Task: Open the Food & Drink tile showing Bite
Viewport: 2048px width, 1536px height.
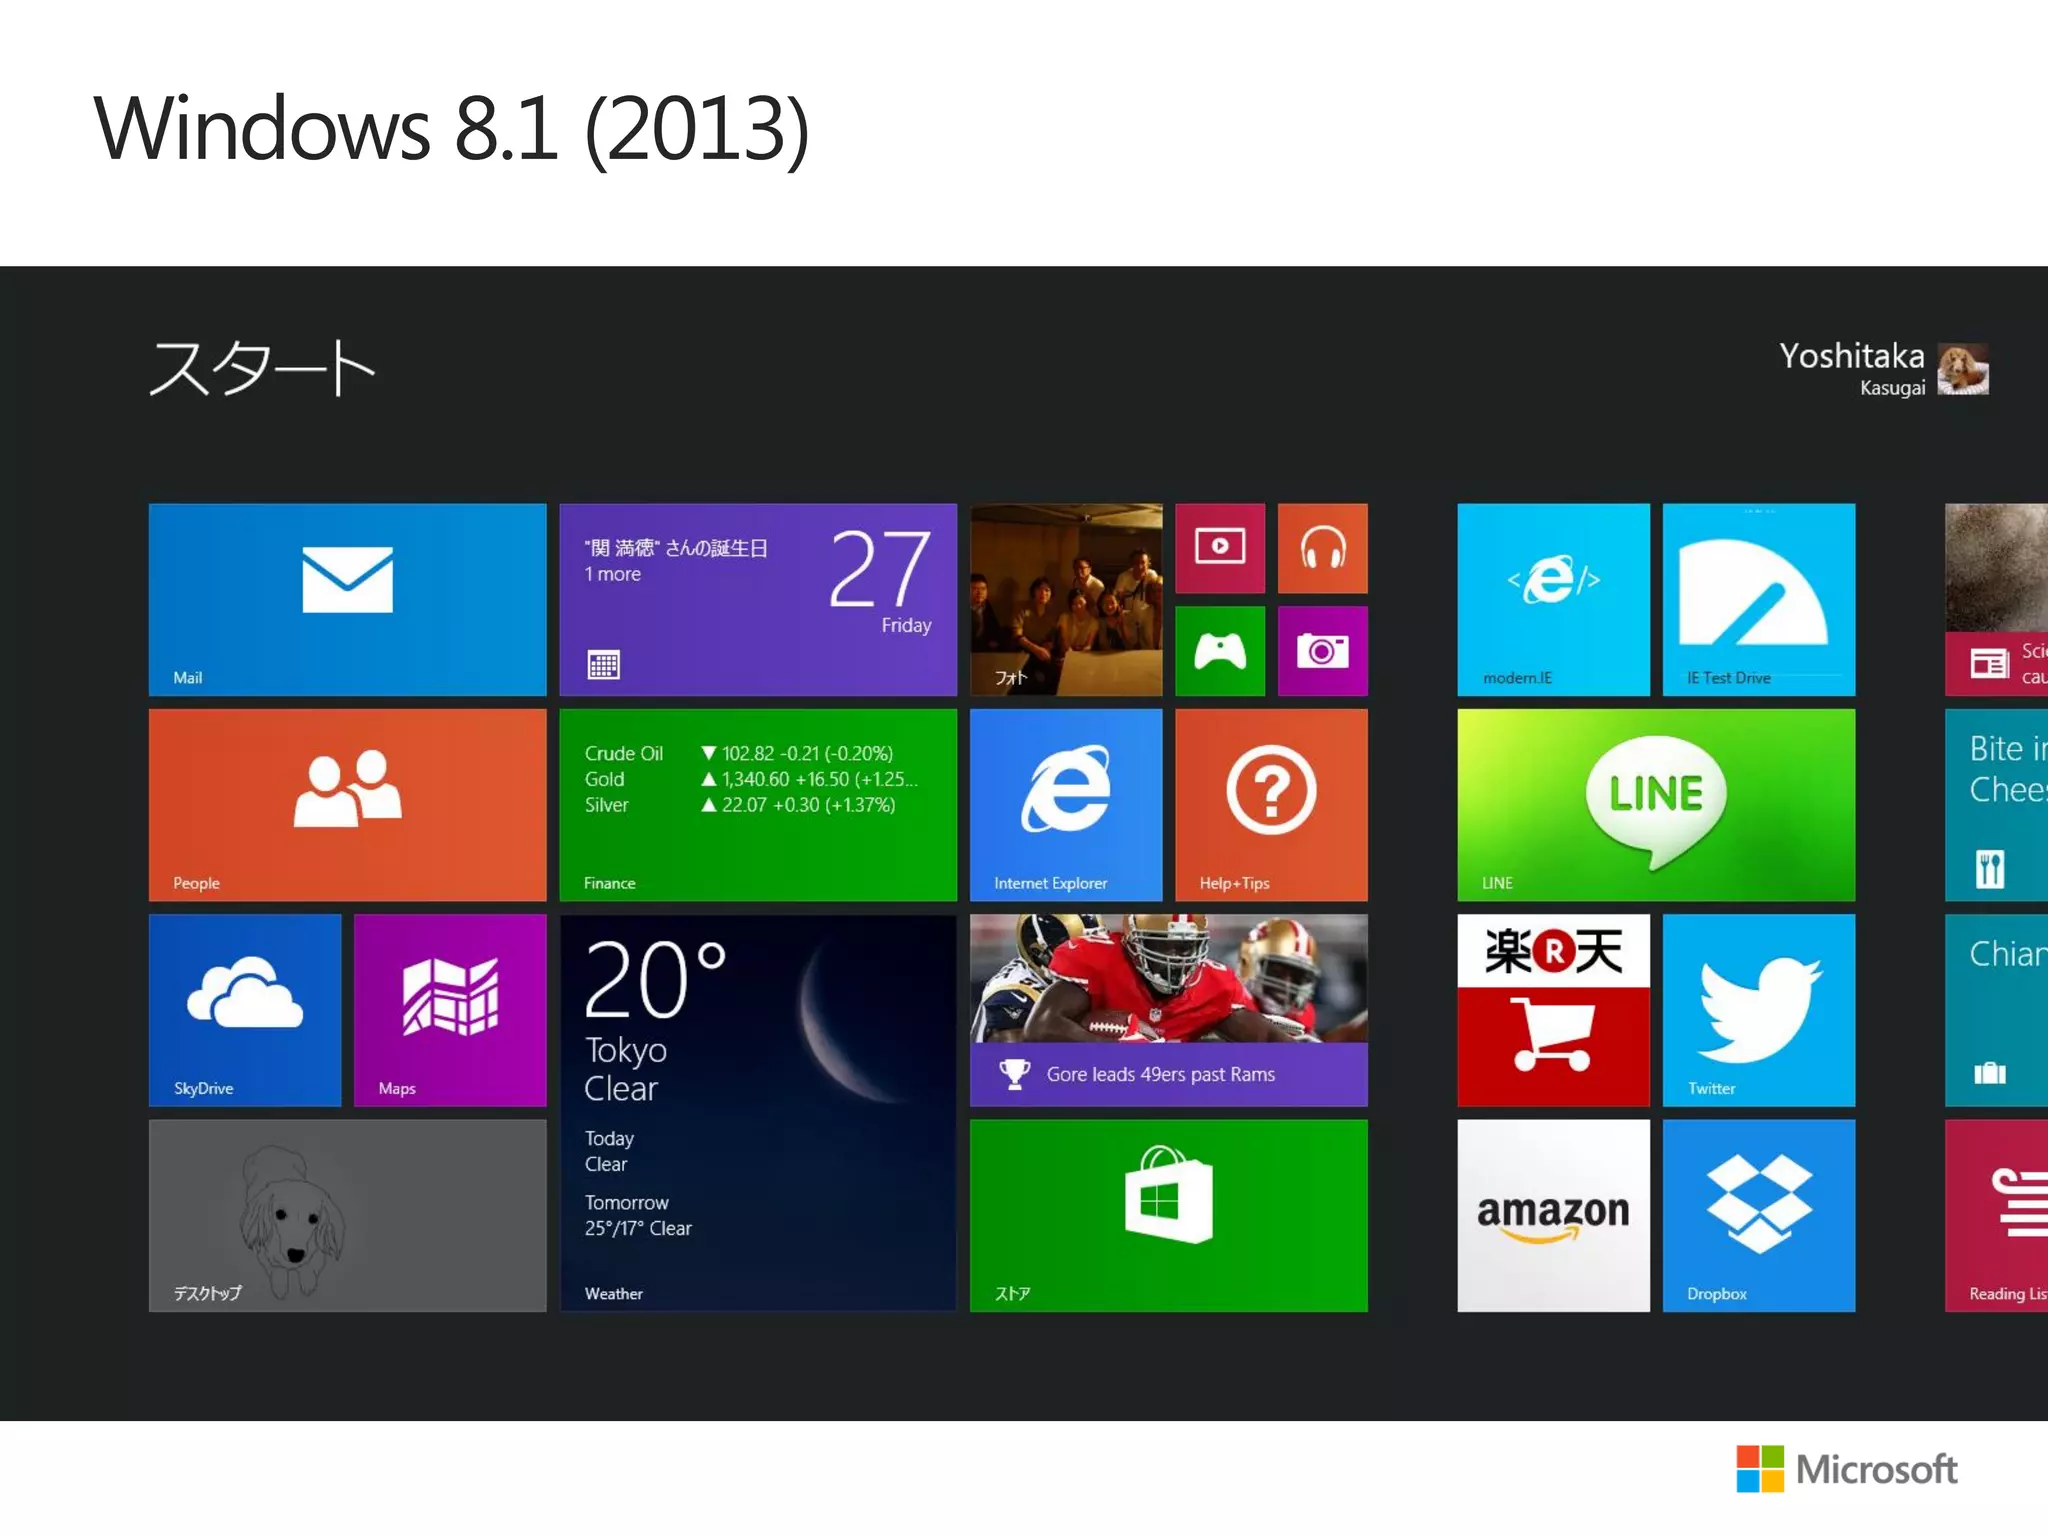Action: pyautogui.click(x=1997, y=805)
